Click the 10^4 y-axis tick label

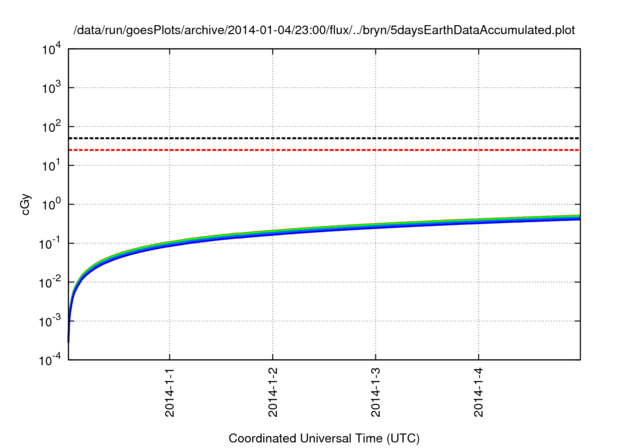click(51, 49)
